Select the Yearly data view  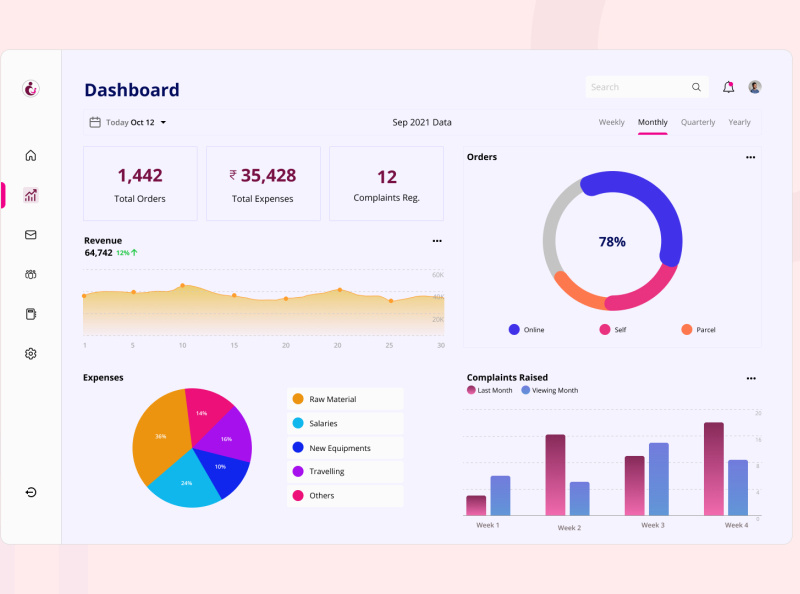740,121
